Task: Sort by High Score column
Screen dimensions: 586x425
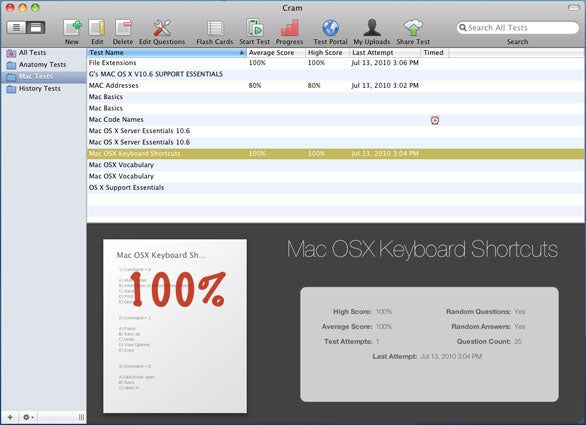Action: pyautogui.click(x=327, y=53)
